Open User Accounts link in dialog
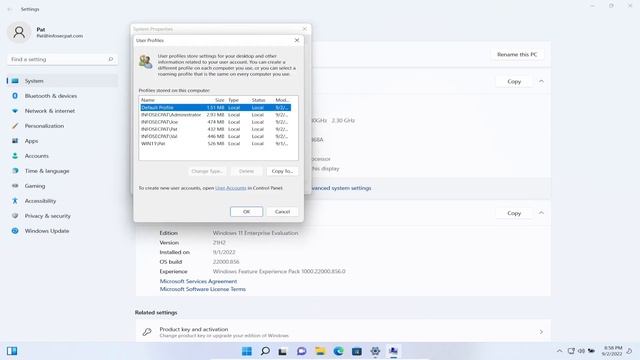Viewport: 640px width, 360px height. click(x=231, y=188)
